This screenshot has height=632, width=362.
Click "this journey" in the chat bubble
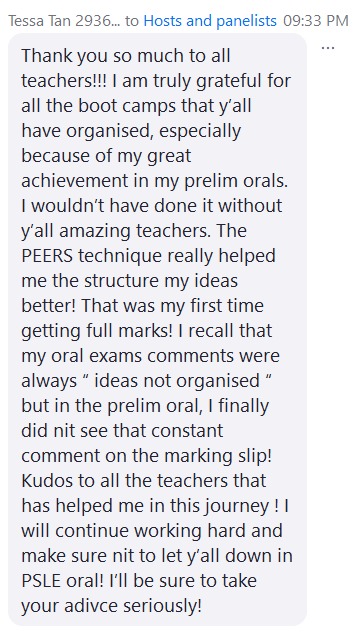220,506
